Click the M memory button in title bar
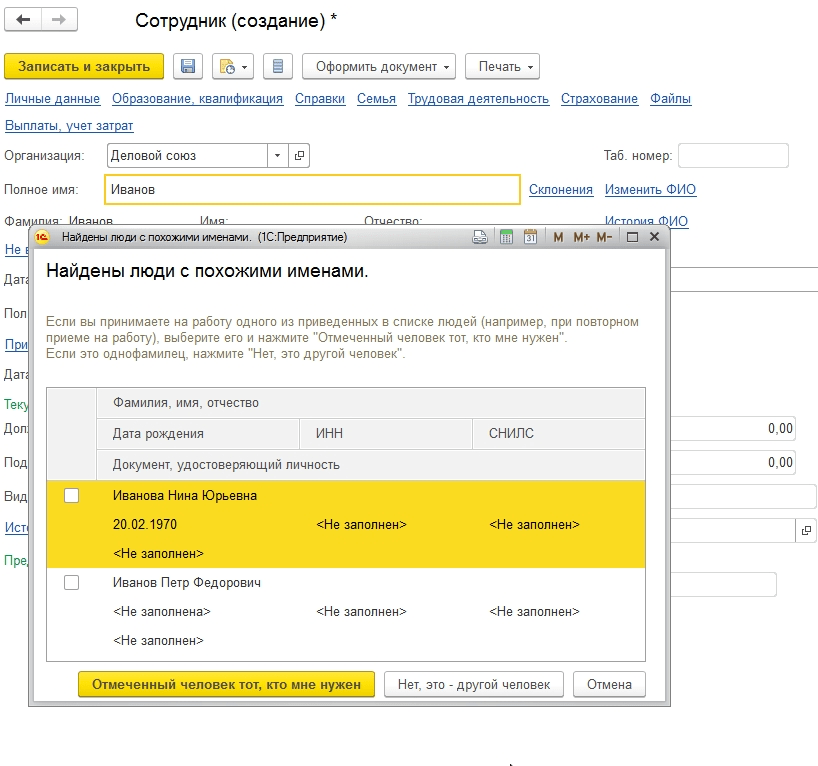 tap(558, 237)
